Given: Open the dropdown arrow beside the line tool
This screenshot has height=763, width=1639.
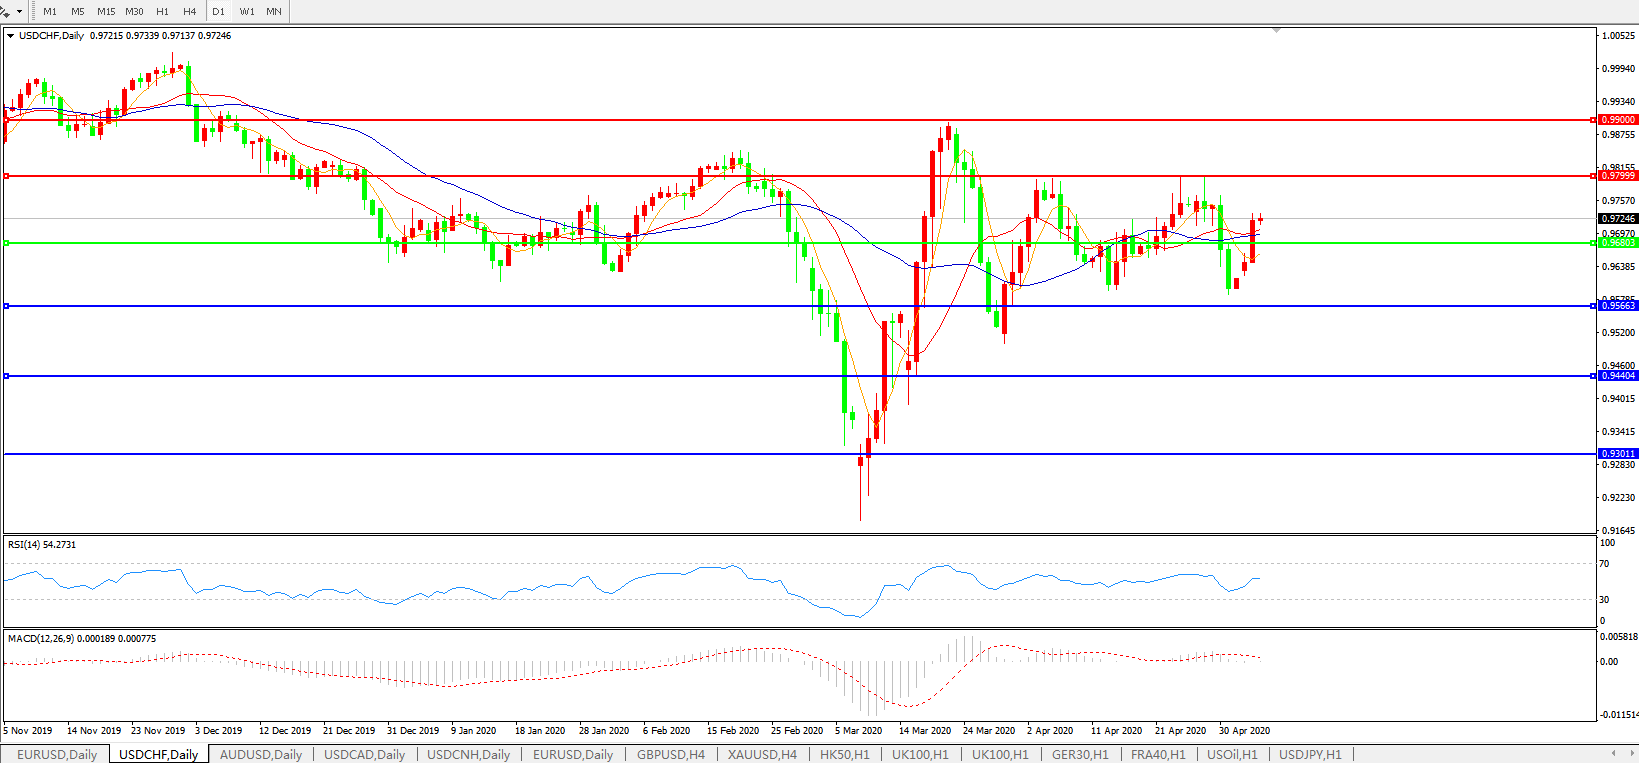Looking at the screenshot, I should coord(20,12).
